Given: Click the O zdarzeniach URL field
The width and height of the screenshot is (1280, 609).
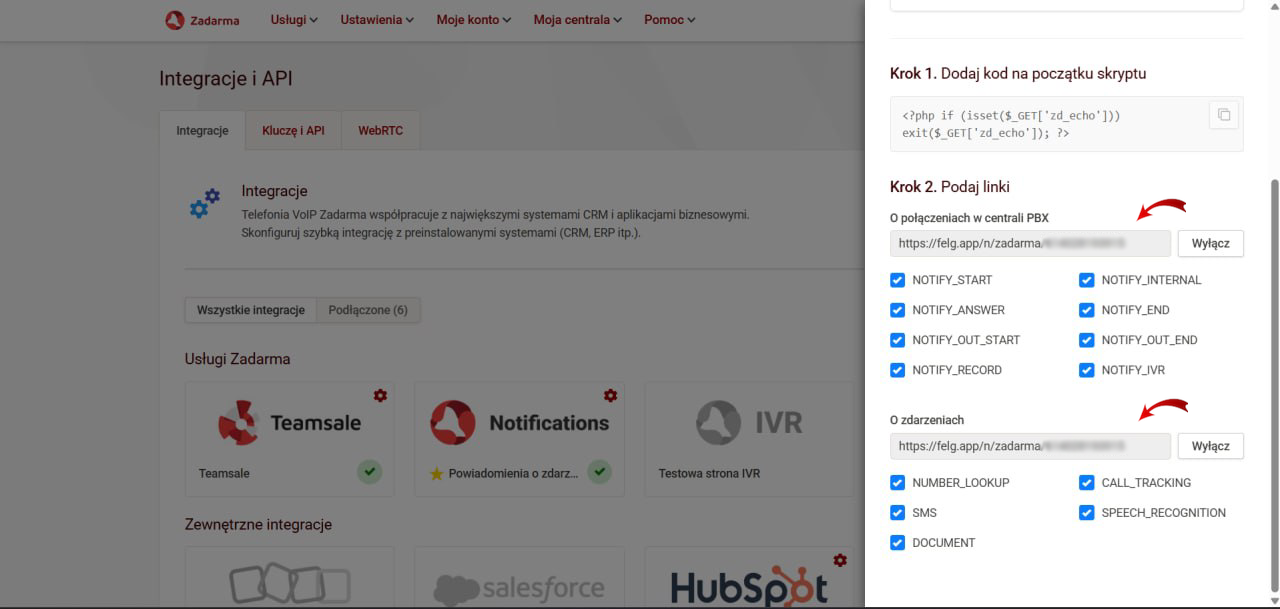Looking at the screenshot, I should (x=1030, y=446).
